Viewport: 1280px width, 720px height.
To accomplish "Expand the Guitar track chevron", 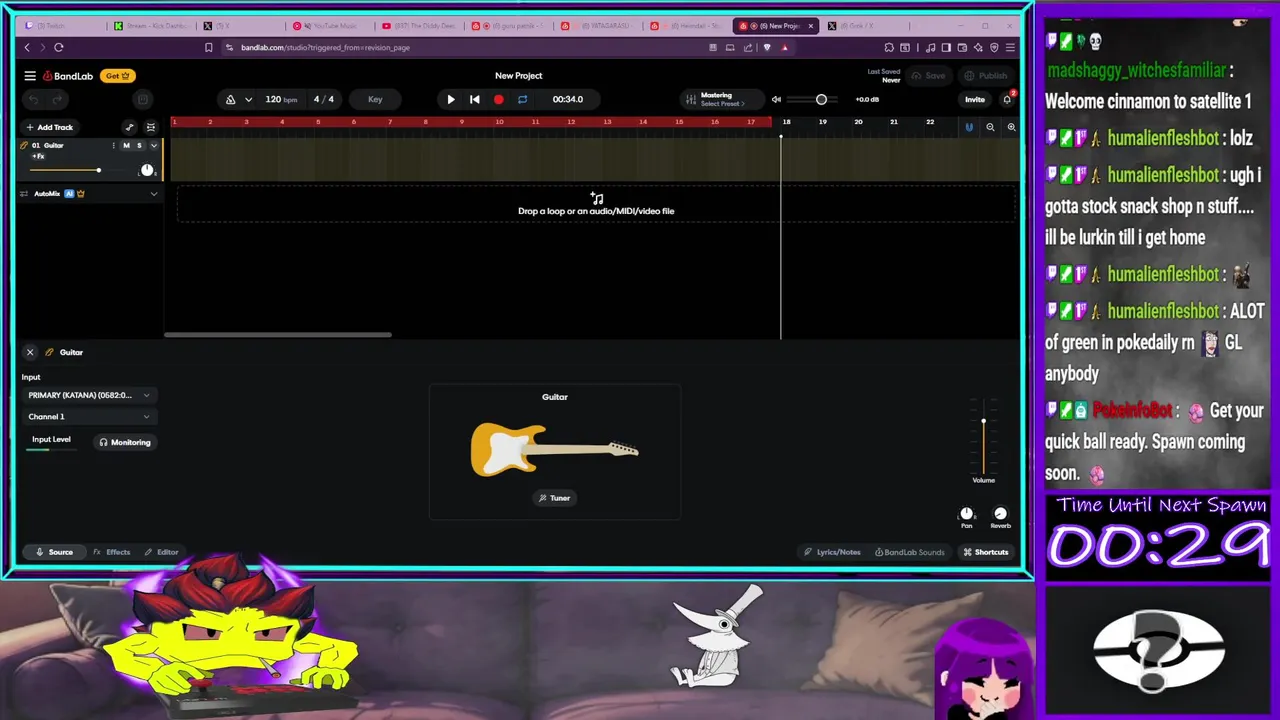I will (x=153, y=146).
